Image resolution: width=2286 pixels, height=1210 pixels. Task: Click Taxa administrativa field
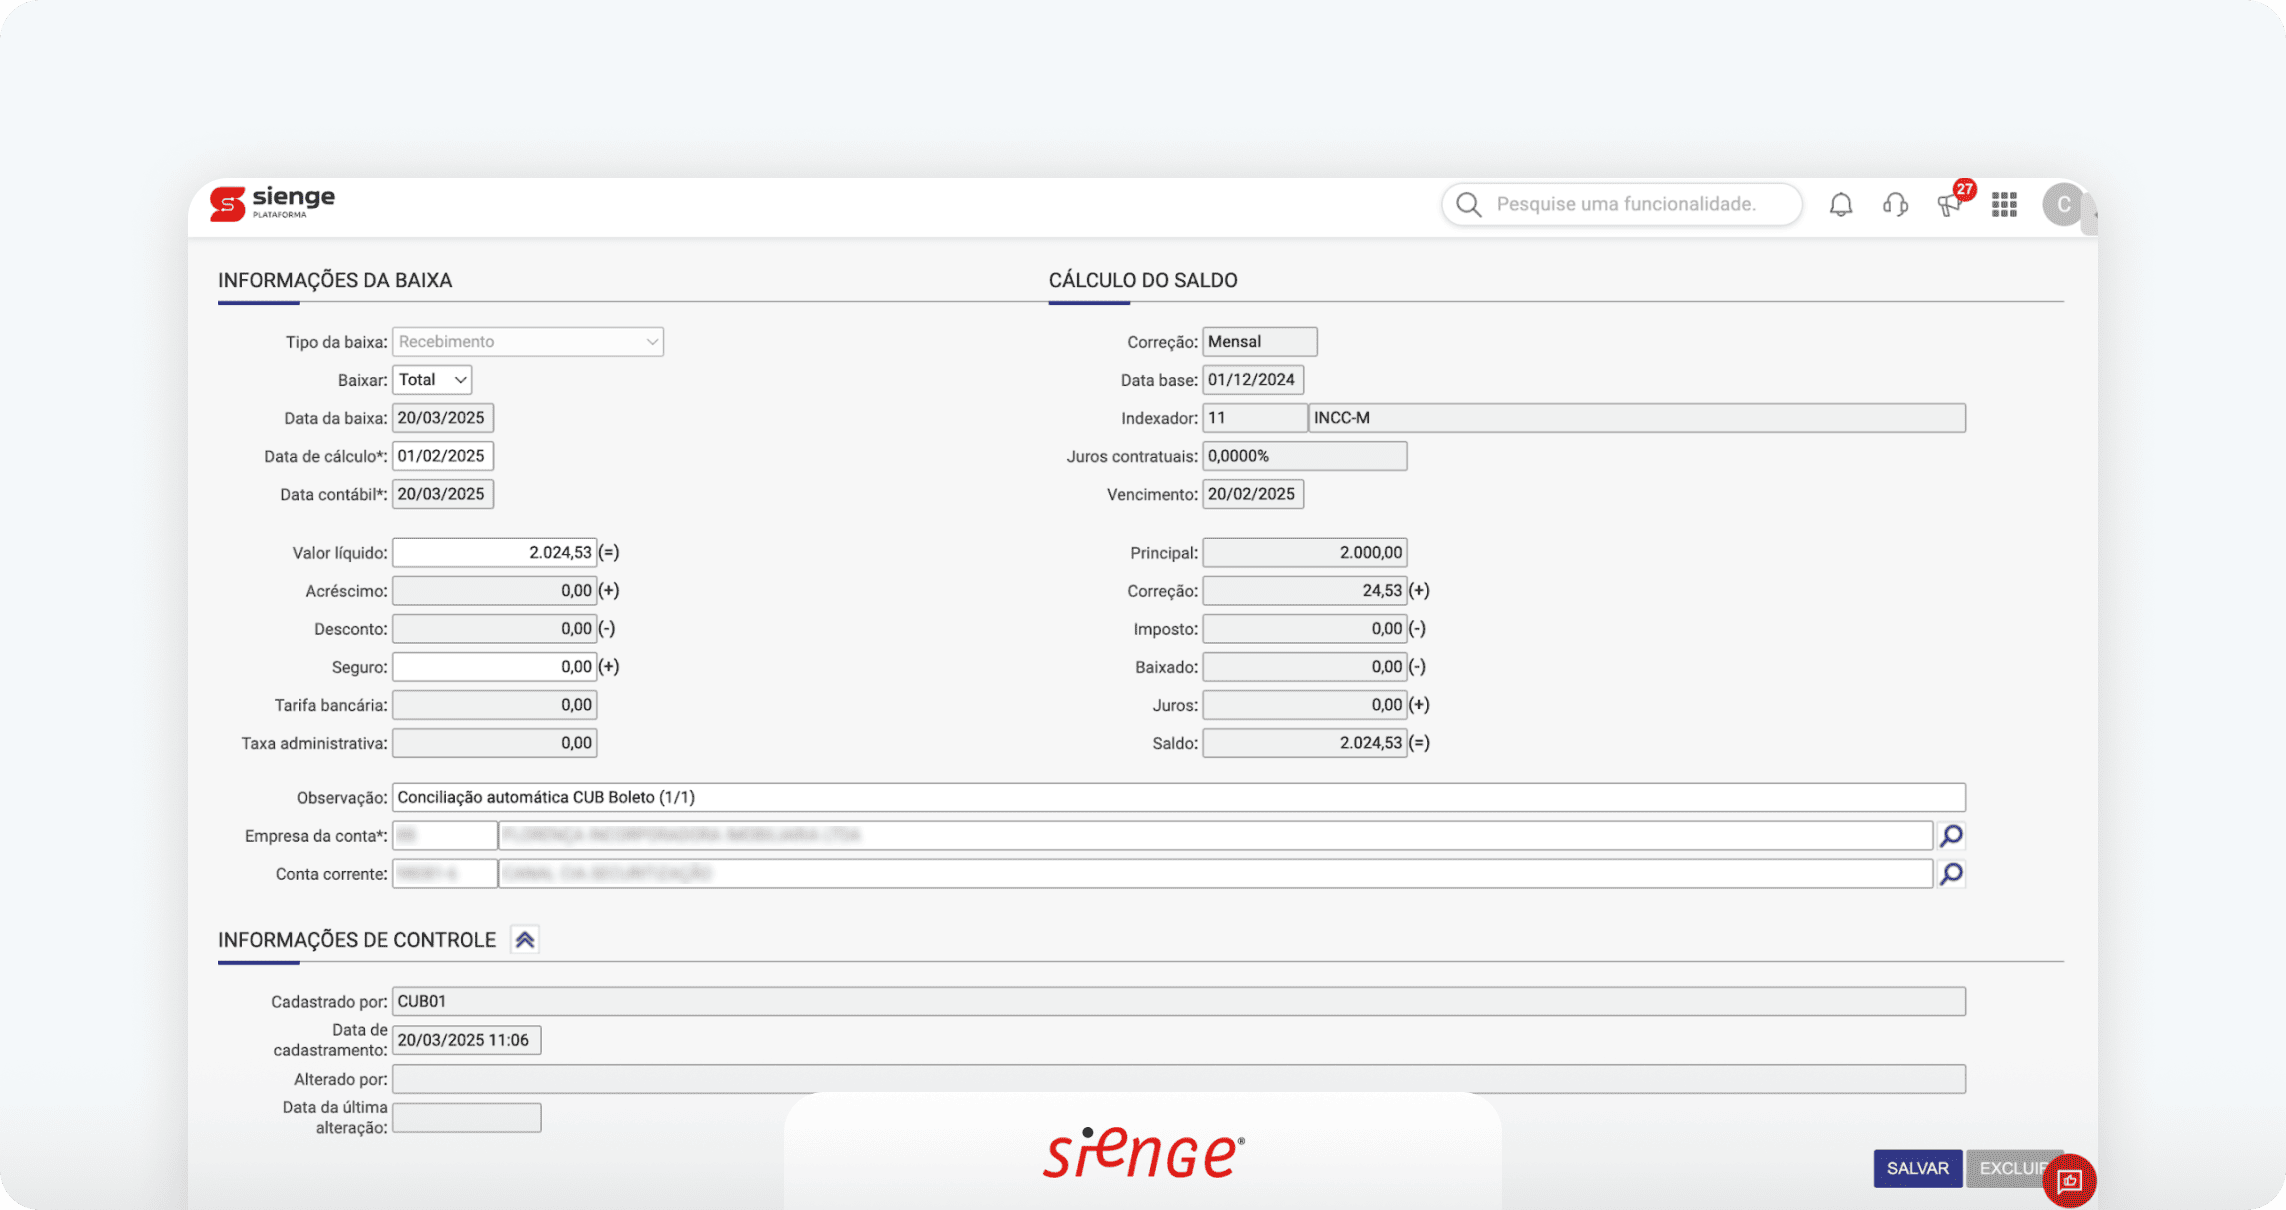coord(494,742)
